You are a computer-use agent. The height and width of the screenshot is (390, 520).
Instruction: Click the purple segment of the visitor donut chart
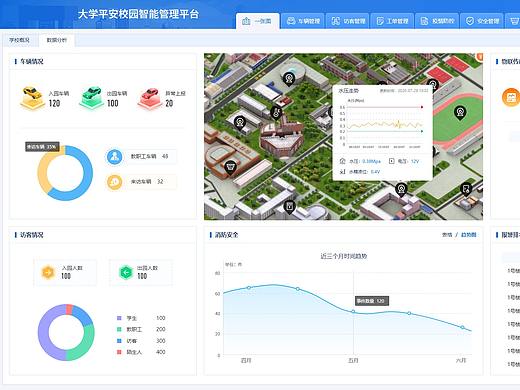[44, 332]
